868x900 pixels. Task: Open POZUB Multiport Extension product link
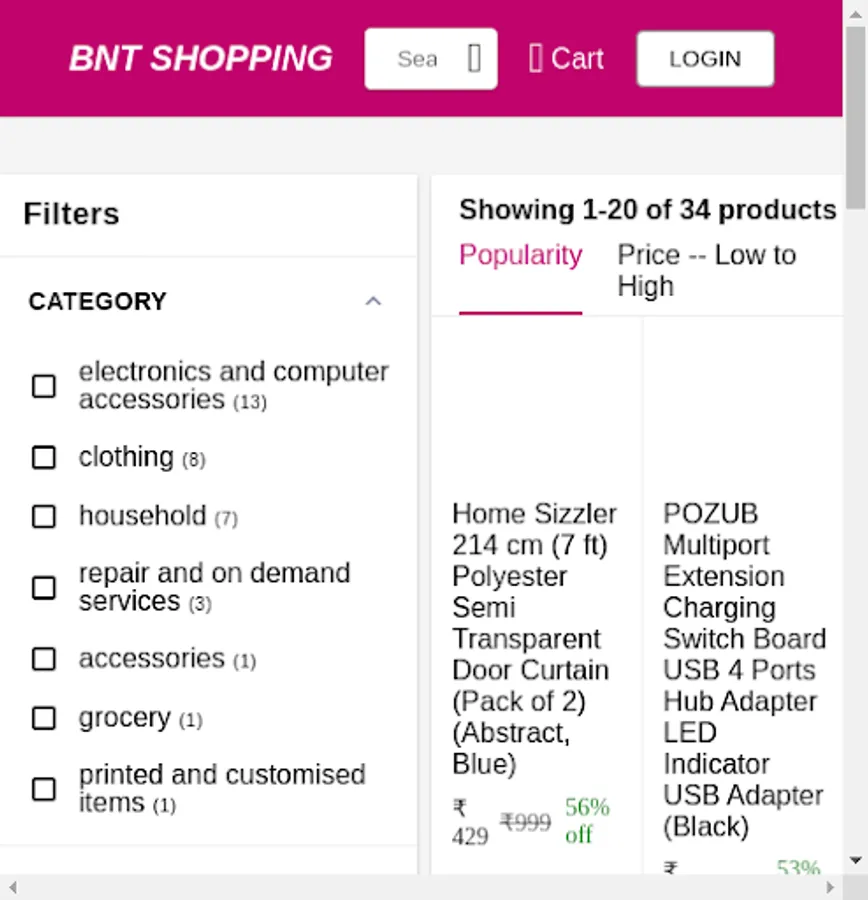coord(744,668)
